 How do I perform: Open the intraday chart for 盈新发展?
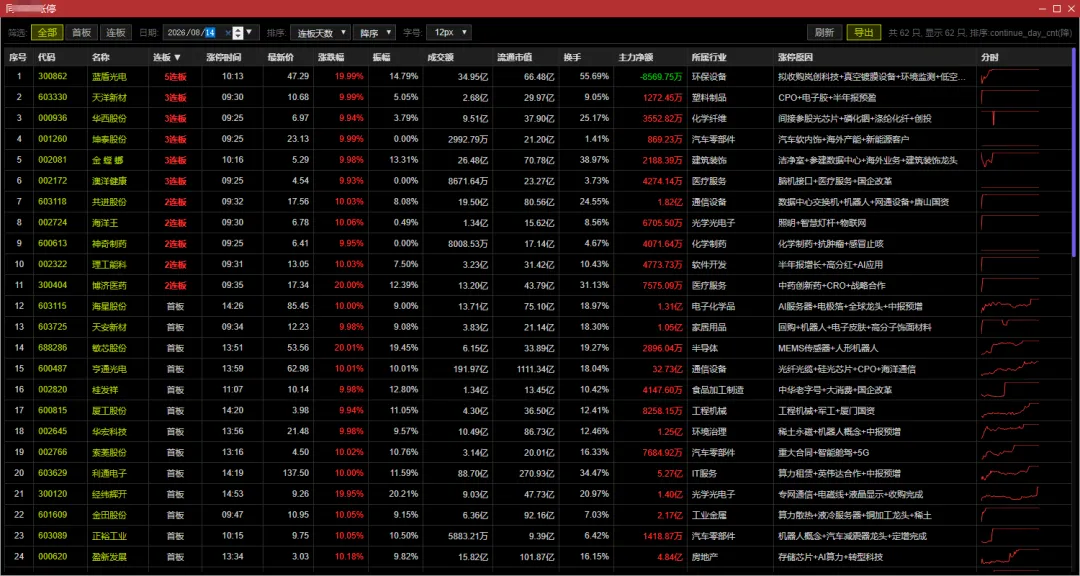tap(1010, 557)
